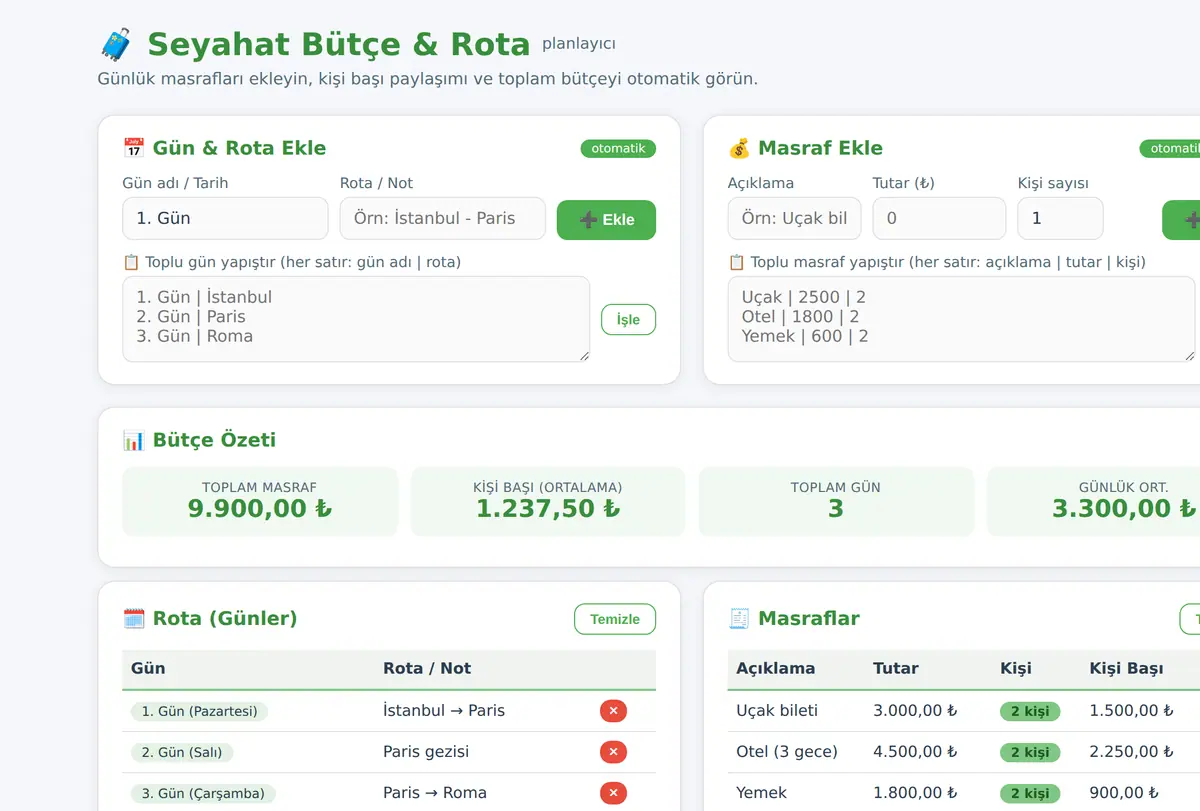Click the 2. Gün (Salı) day tag
Viewport: 1200px width, 811px height.
click(181, 752)
